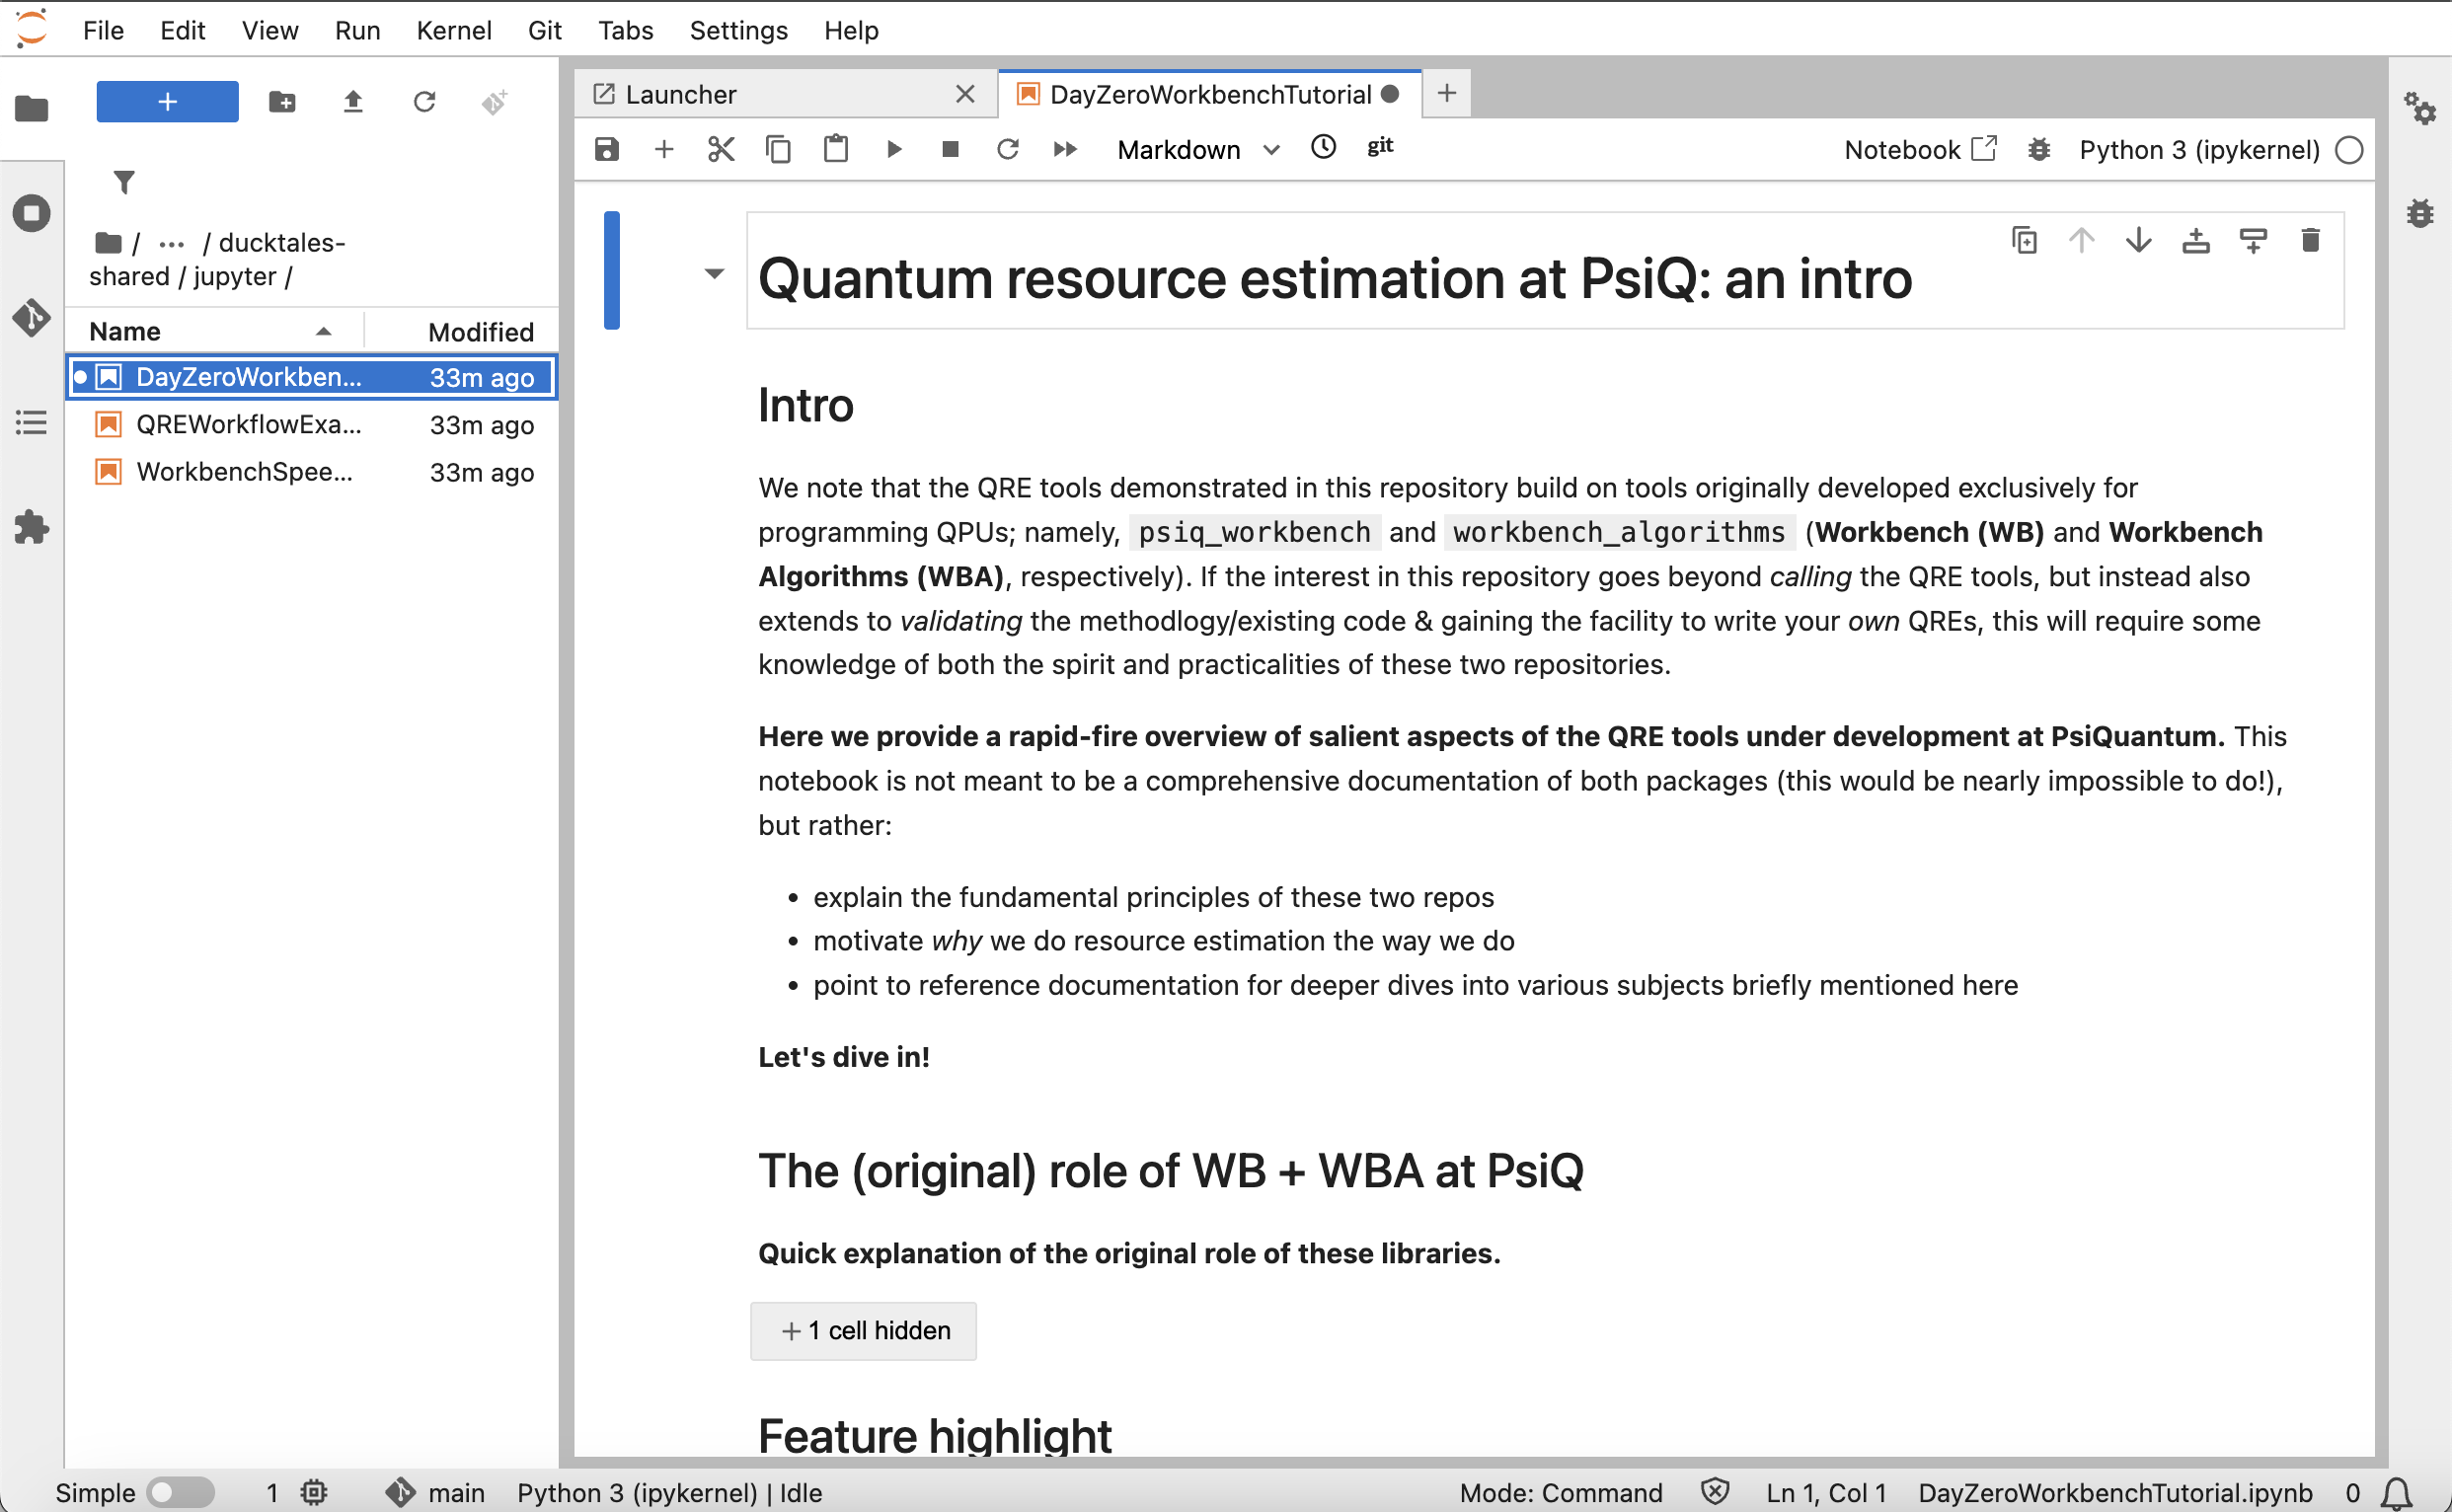Open the Property Inspector gears icon
Screen dimensions: 2452x1512
click(2420, 108)
